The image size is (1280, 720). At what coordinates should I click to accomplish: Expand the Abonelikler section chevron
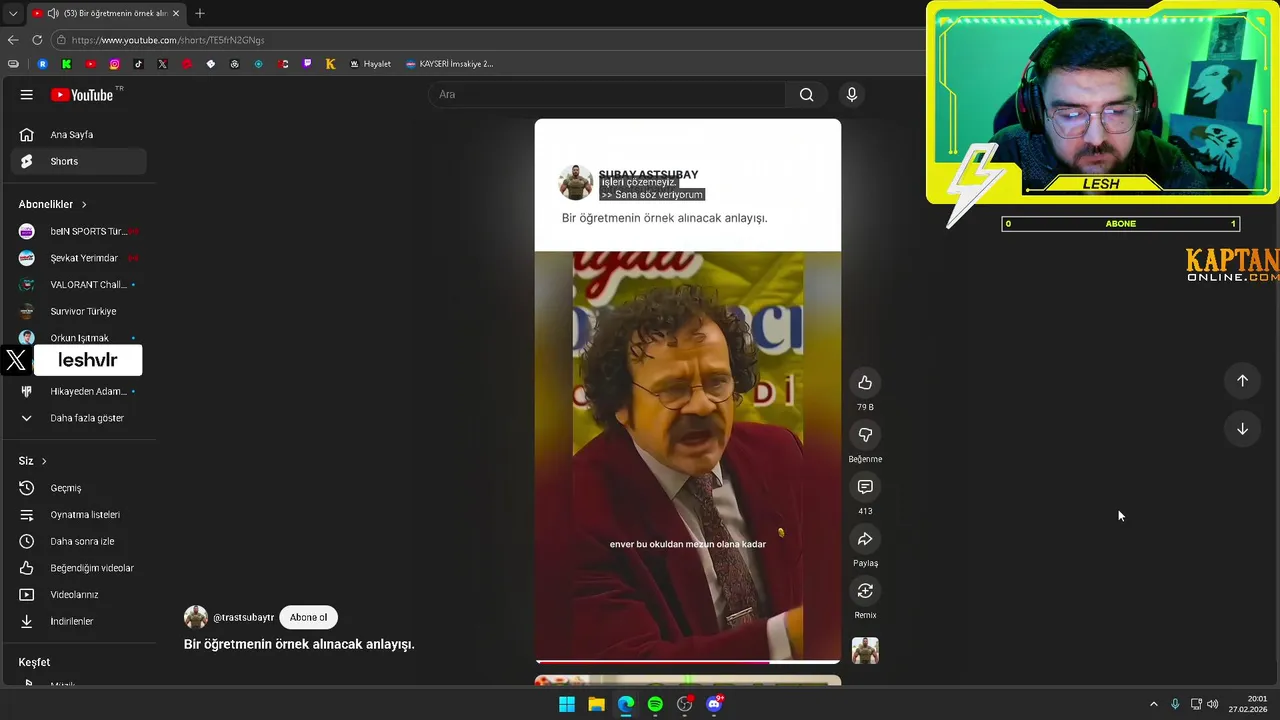84,204
